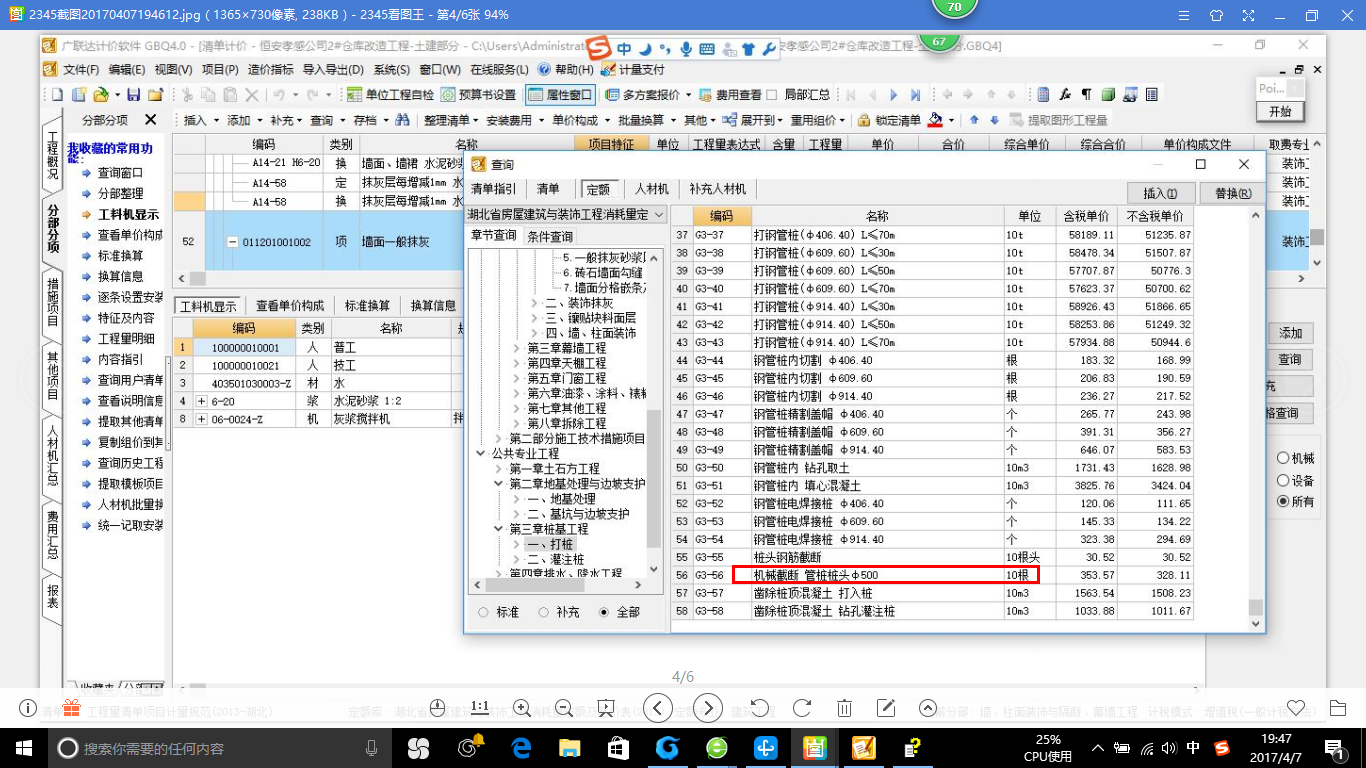Collapse the 公共专业工程 tree node
The width and height of the screenshot is (1366, 768).
tap(481, 454)
